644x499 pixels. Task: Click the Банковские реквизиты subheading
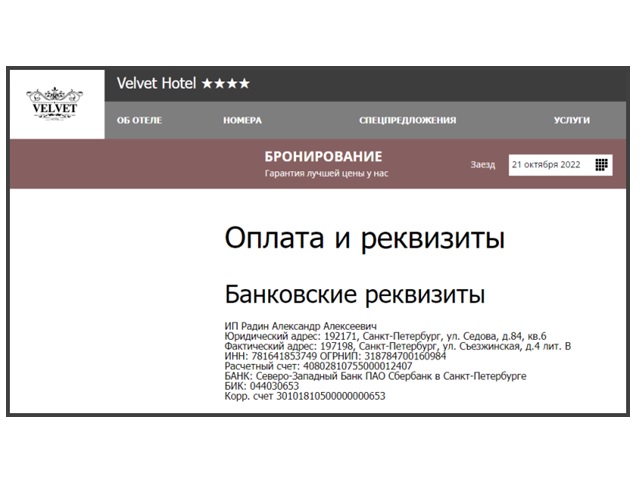coord(355,296)
